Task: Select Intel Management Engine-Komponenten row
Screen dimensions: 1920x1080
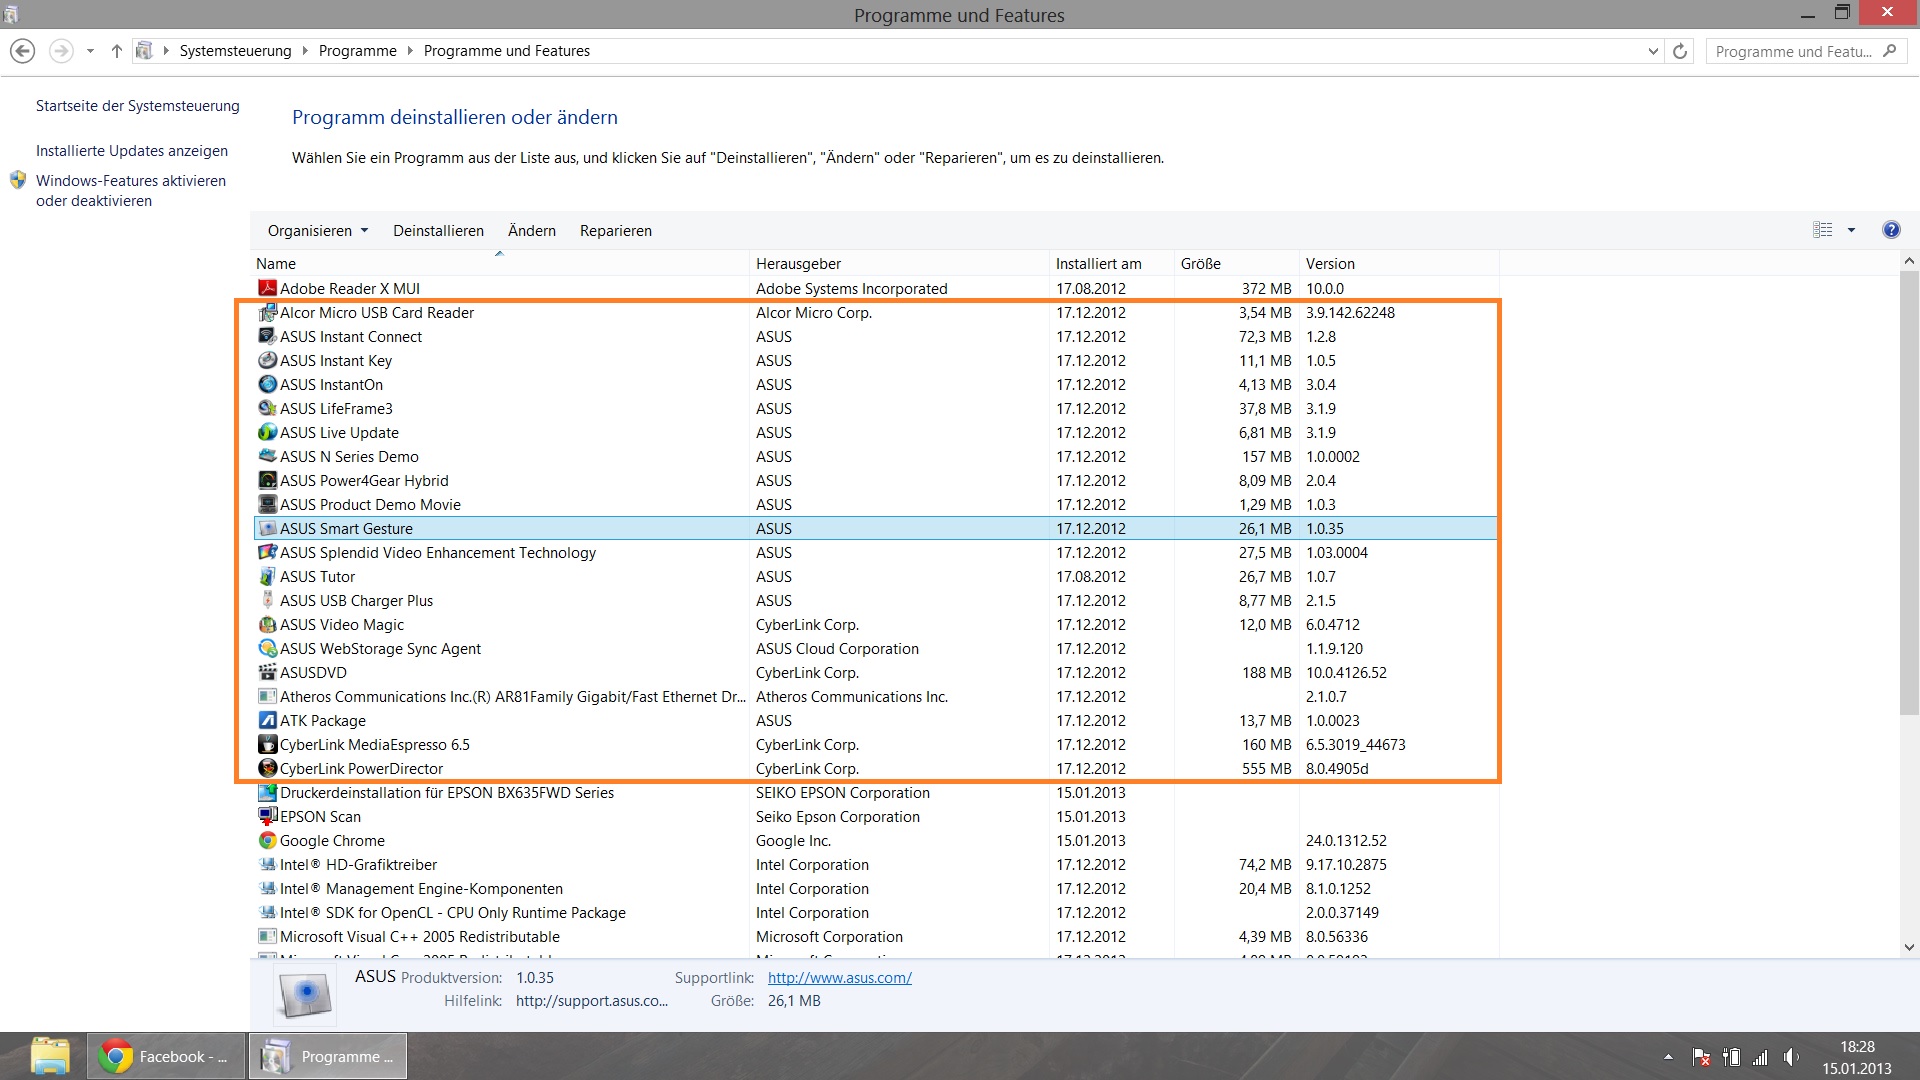Action: pos(877,889)
